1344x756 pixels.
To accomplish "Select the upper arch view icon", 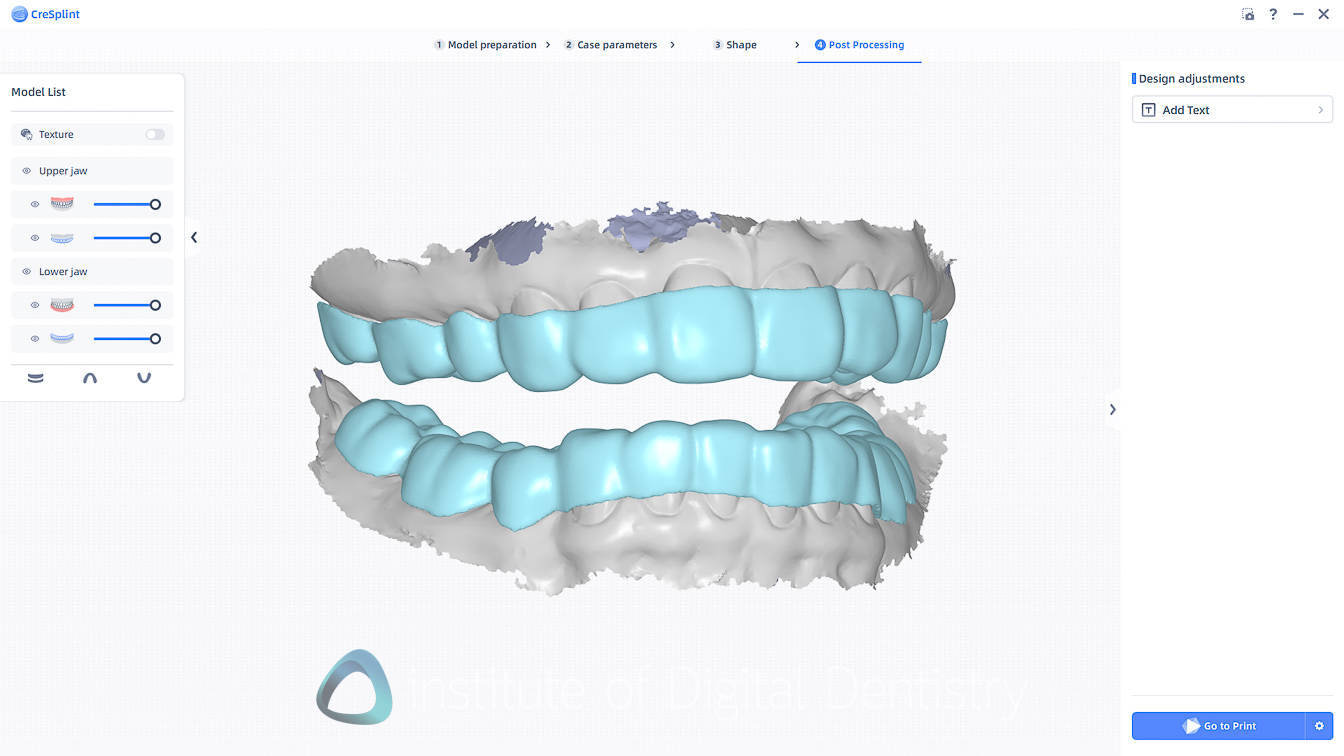I will point(89,378).
